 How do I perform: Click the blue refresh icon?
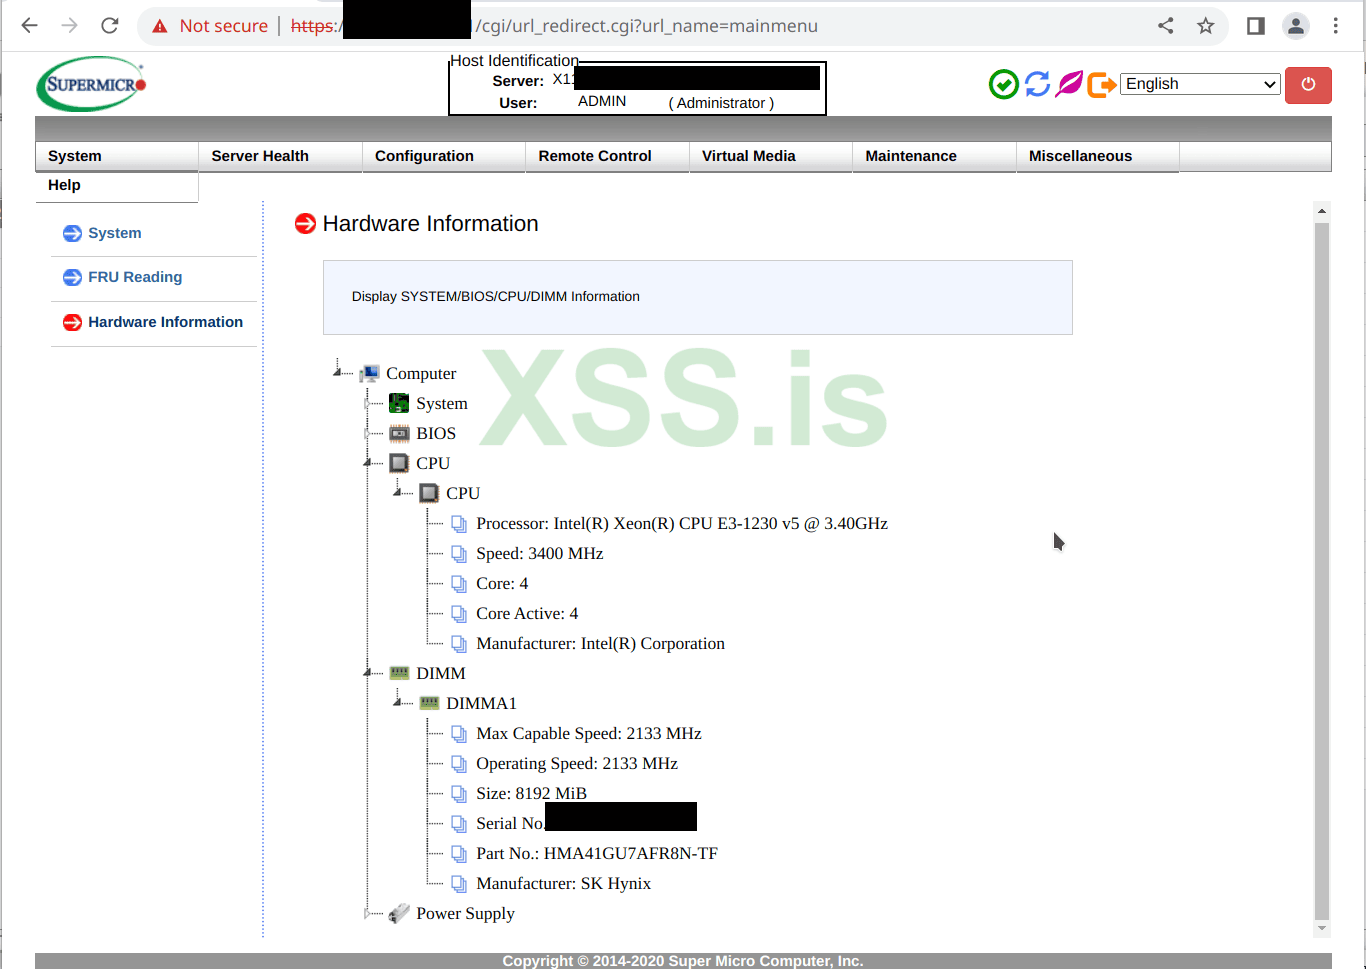tap(1037, 84)
